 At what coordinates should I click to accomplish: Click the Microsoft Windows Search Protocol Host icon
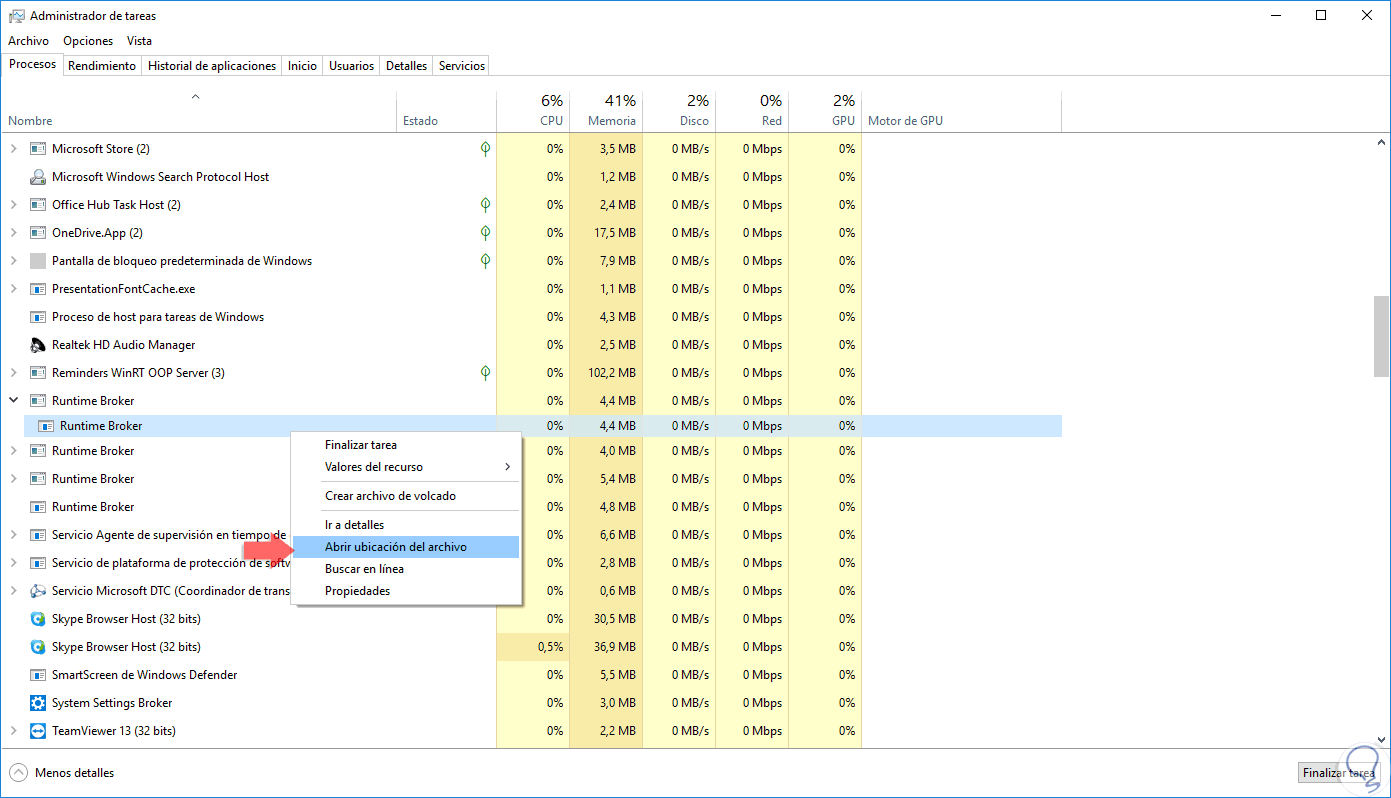38,177
